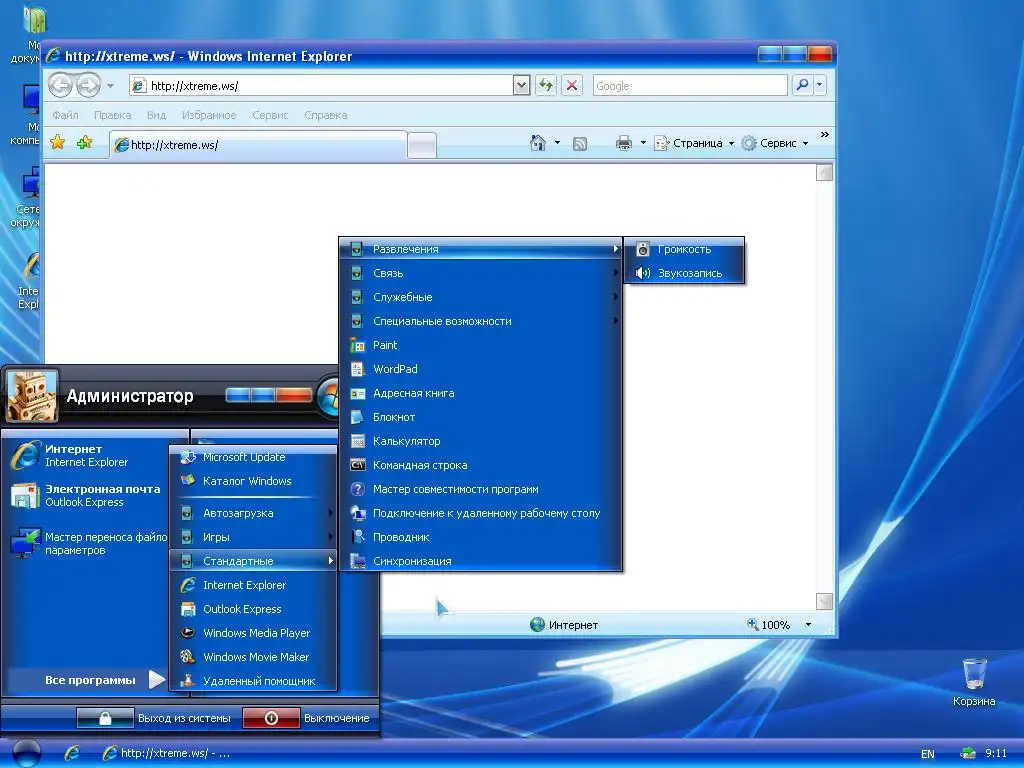Open the Файл menu
This screenshot has height=768, width=1024.
coord(65,115)
